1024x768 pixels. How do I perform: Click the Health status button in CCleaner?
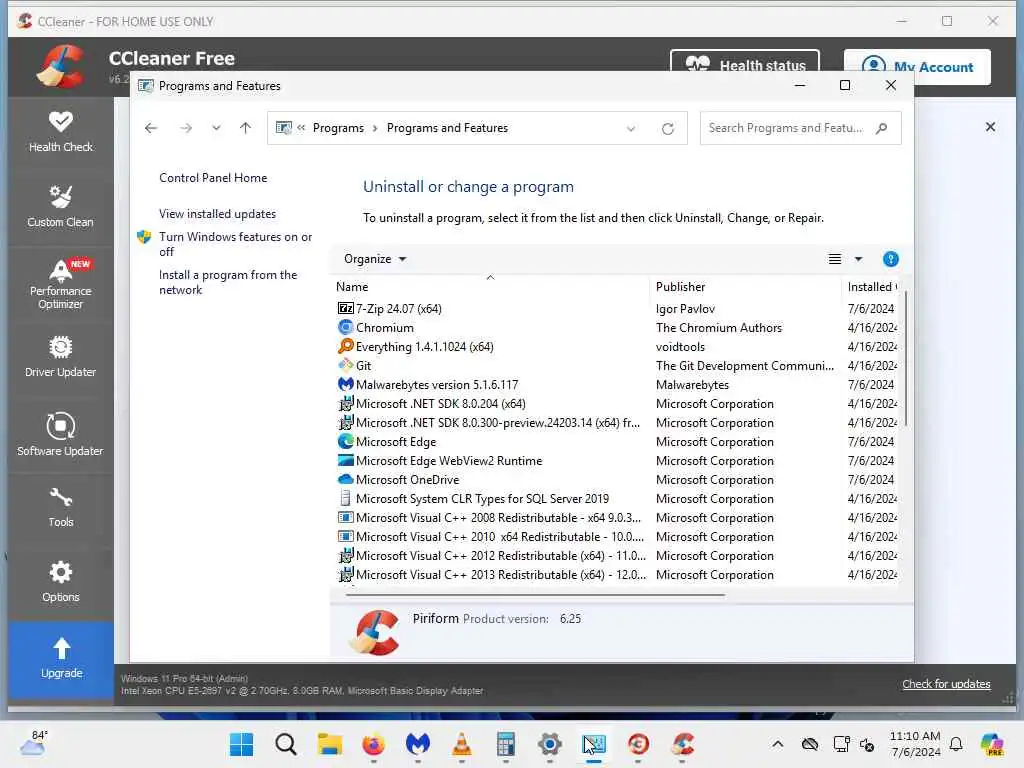pos(744,65)
